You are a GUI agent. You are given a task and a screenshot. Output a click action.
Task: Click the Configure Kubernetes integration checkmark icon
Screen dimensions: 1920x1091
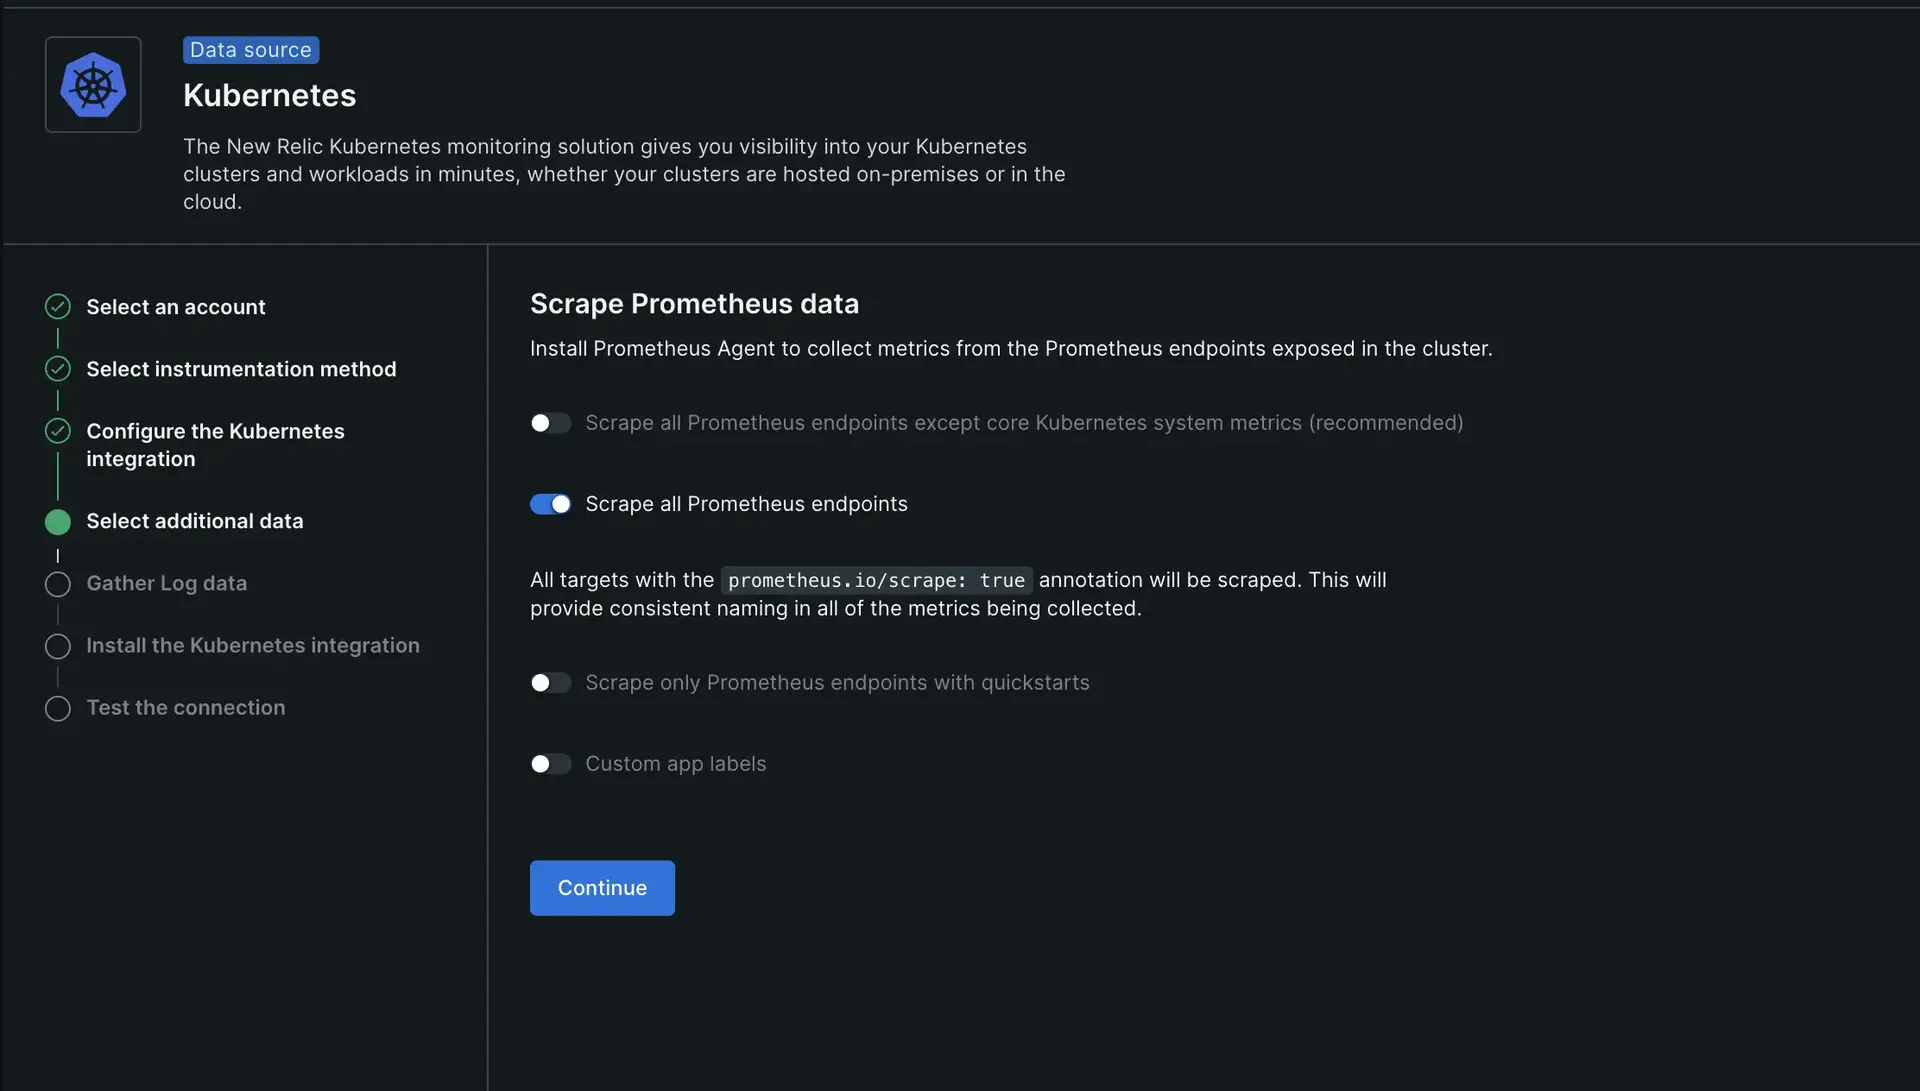[58, 431]
